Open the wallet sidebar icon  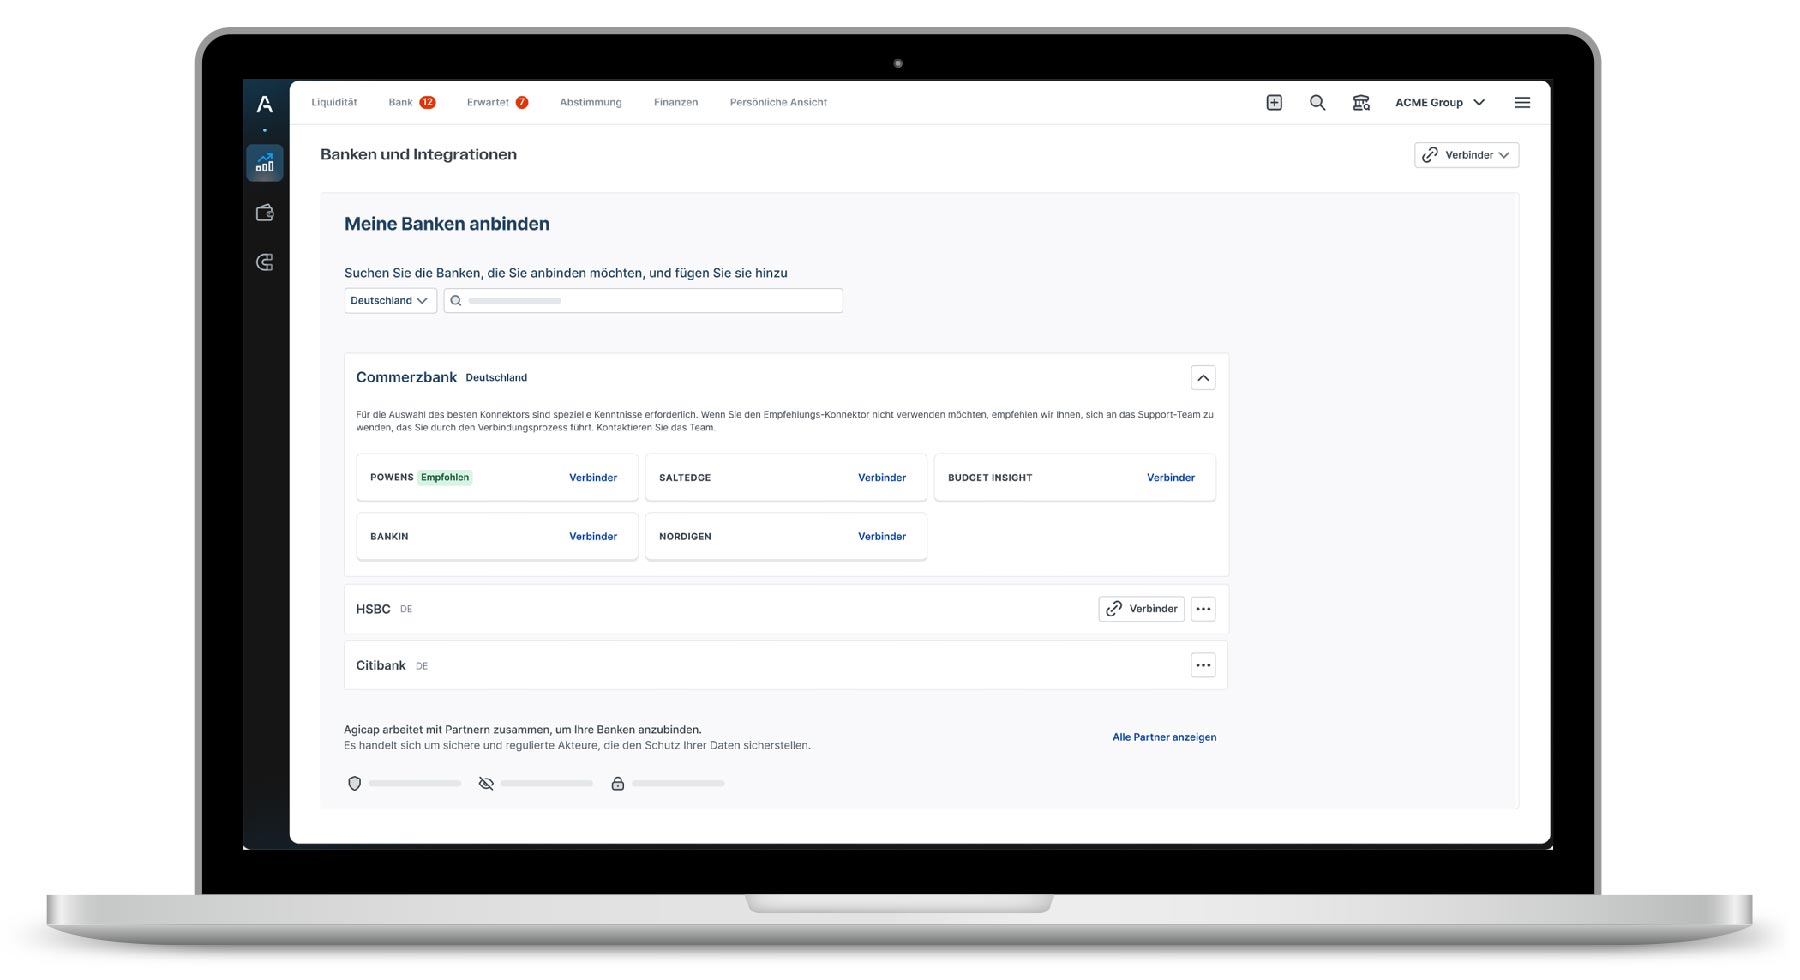(265, 212)
